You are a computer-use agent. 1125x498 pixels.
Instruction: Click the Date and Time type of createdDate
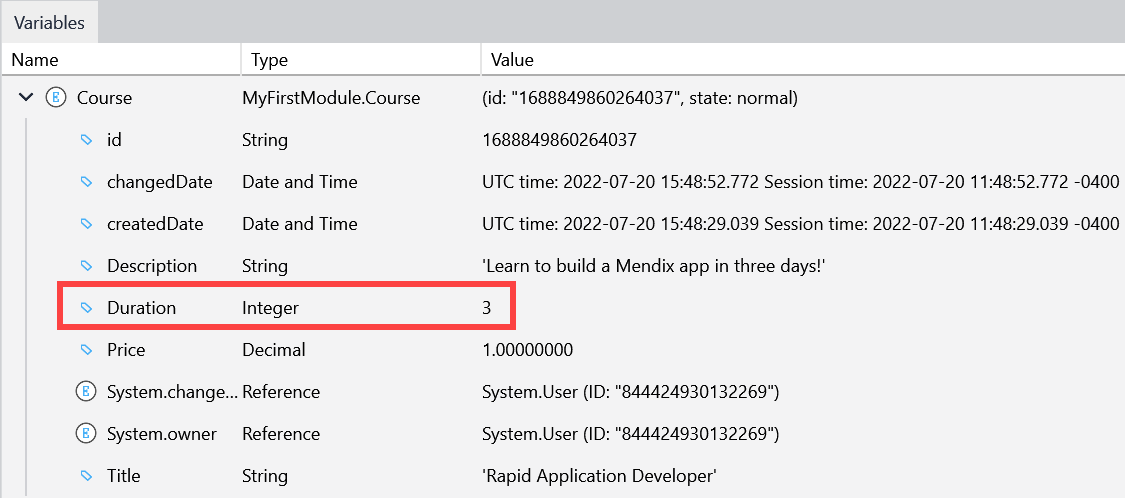(299, 224)
